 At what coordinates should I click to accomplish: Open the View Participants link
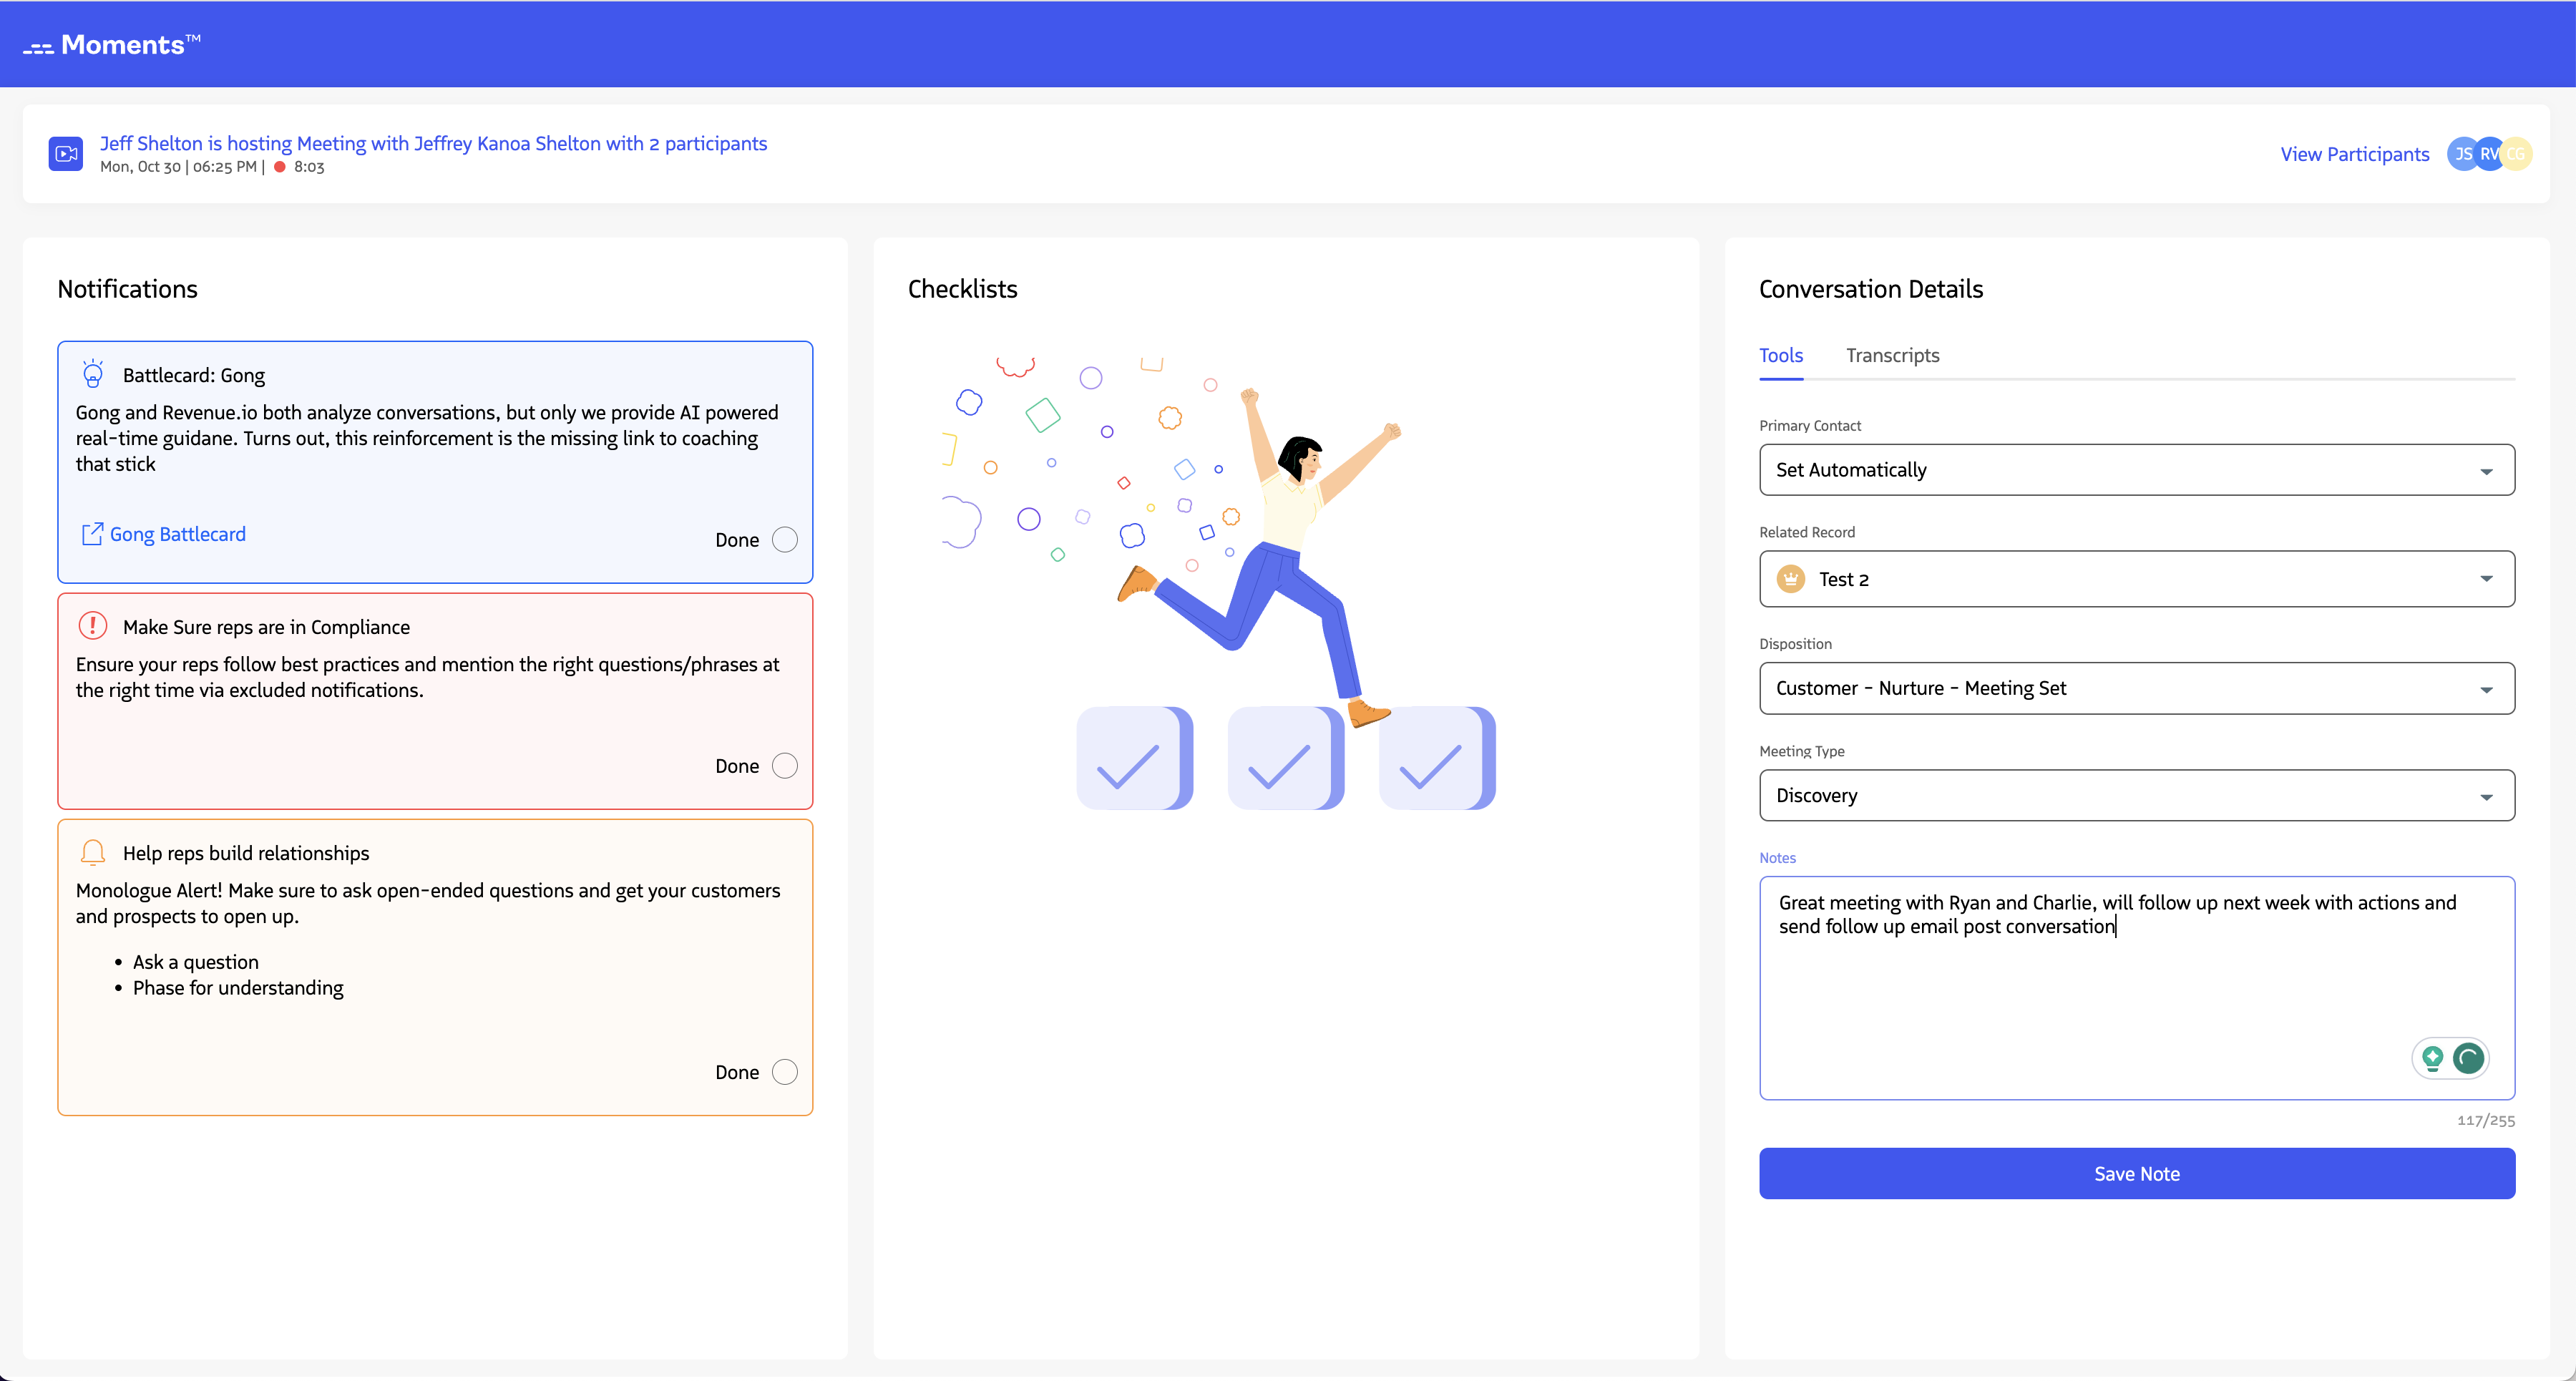pos(2354,154)
